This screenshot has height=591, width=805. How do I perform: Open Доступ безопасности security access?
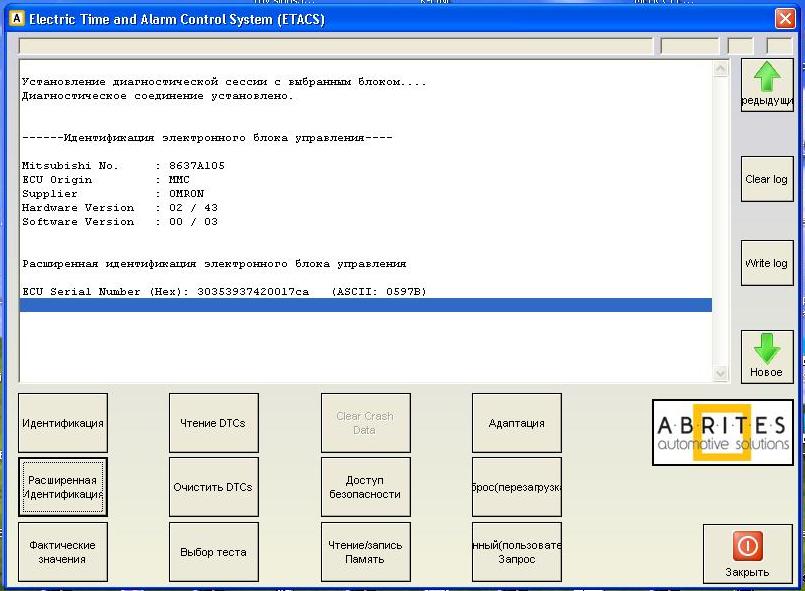[x=365, y=487]
